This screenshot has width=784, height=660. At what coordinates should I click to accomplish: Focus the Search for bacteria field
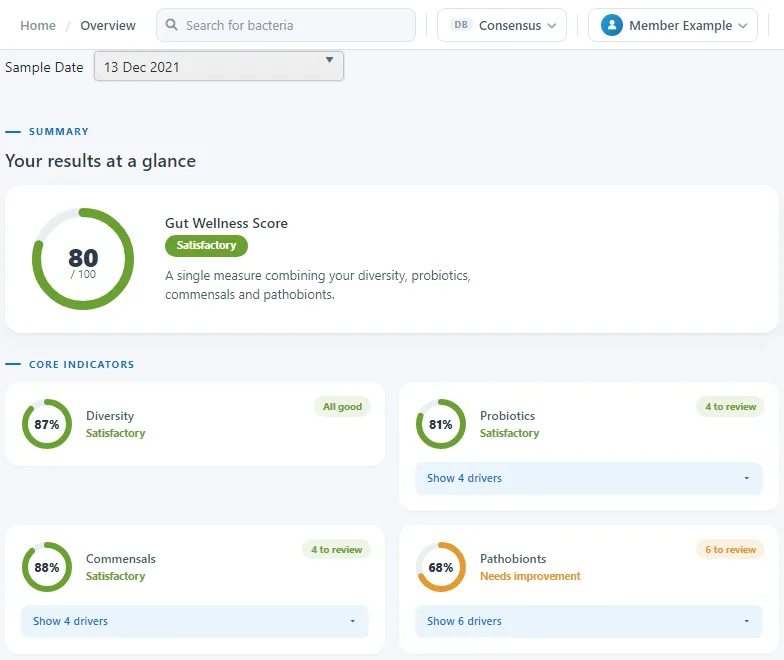coord(286,25)
